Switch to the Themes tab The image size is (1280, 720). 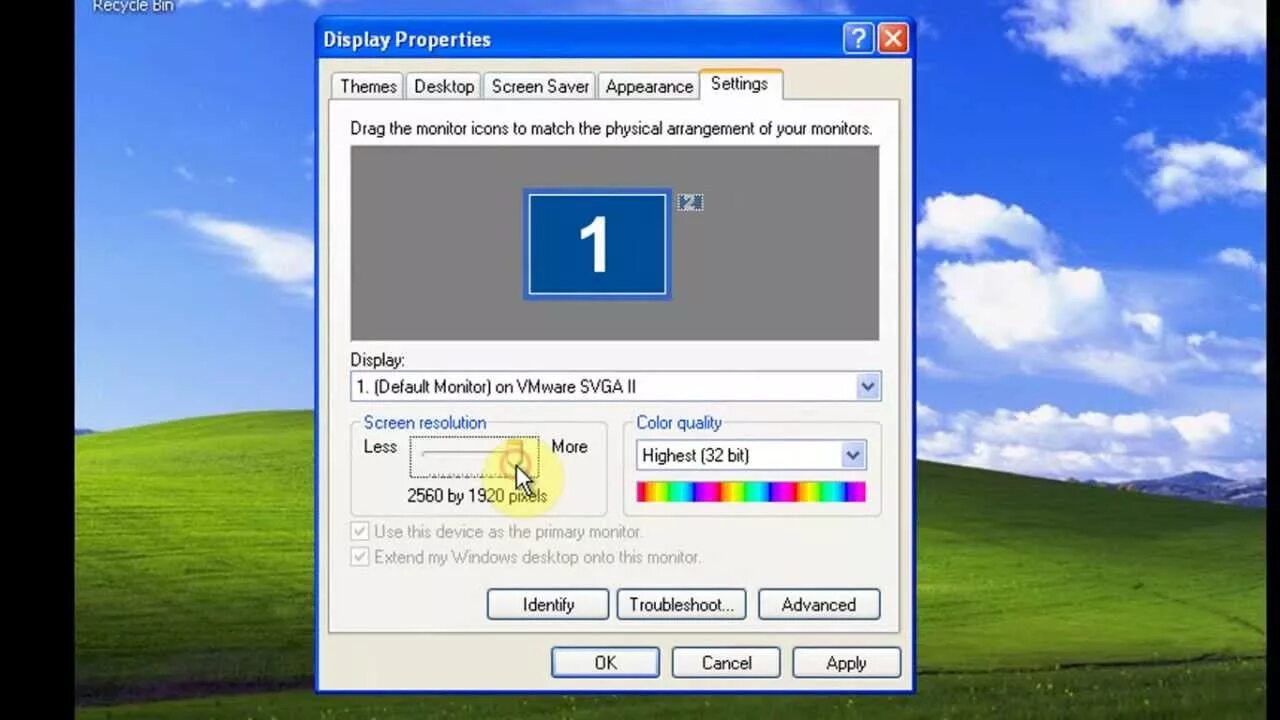click(x=368, y=86)
